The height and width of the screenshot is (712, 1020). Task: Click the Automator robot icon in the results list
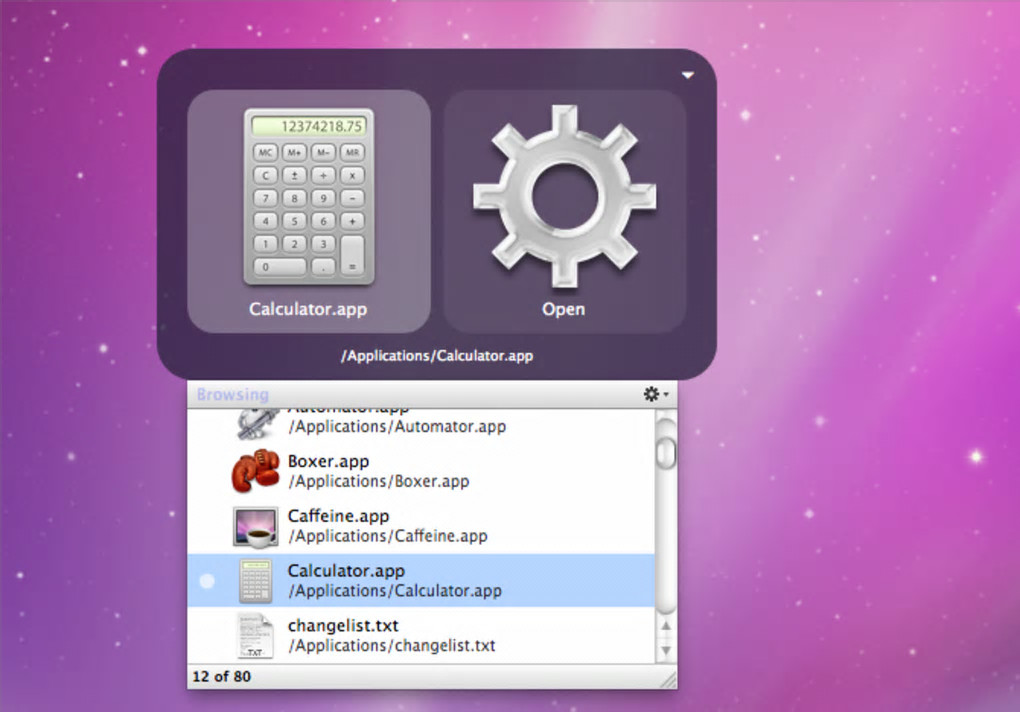[x=256, y=423]
